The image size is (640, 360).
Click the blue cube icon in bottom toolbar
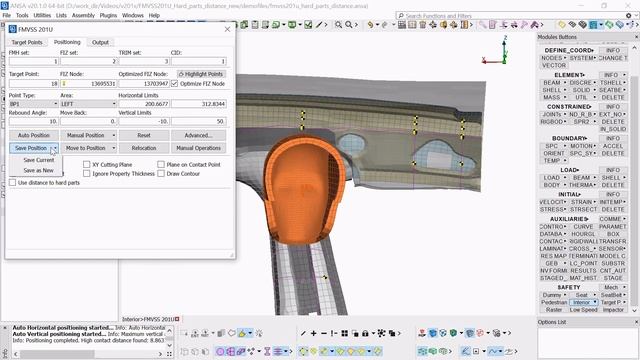pos(433,333)
